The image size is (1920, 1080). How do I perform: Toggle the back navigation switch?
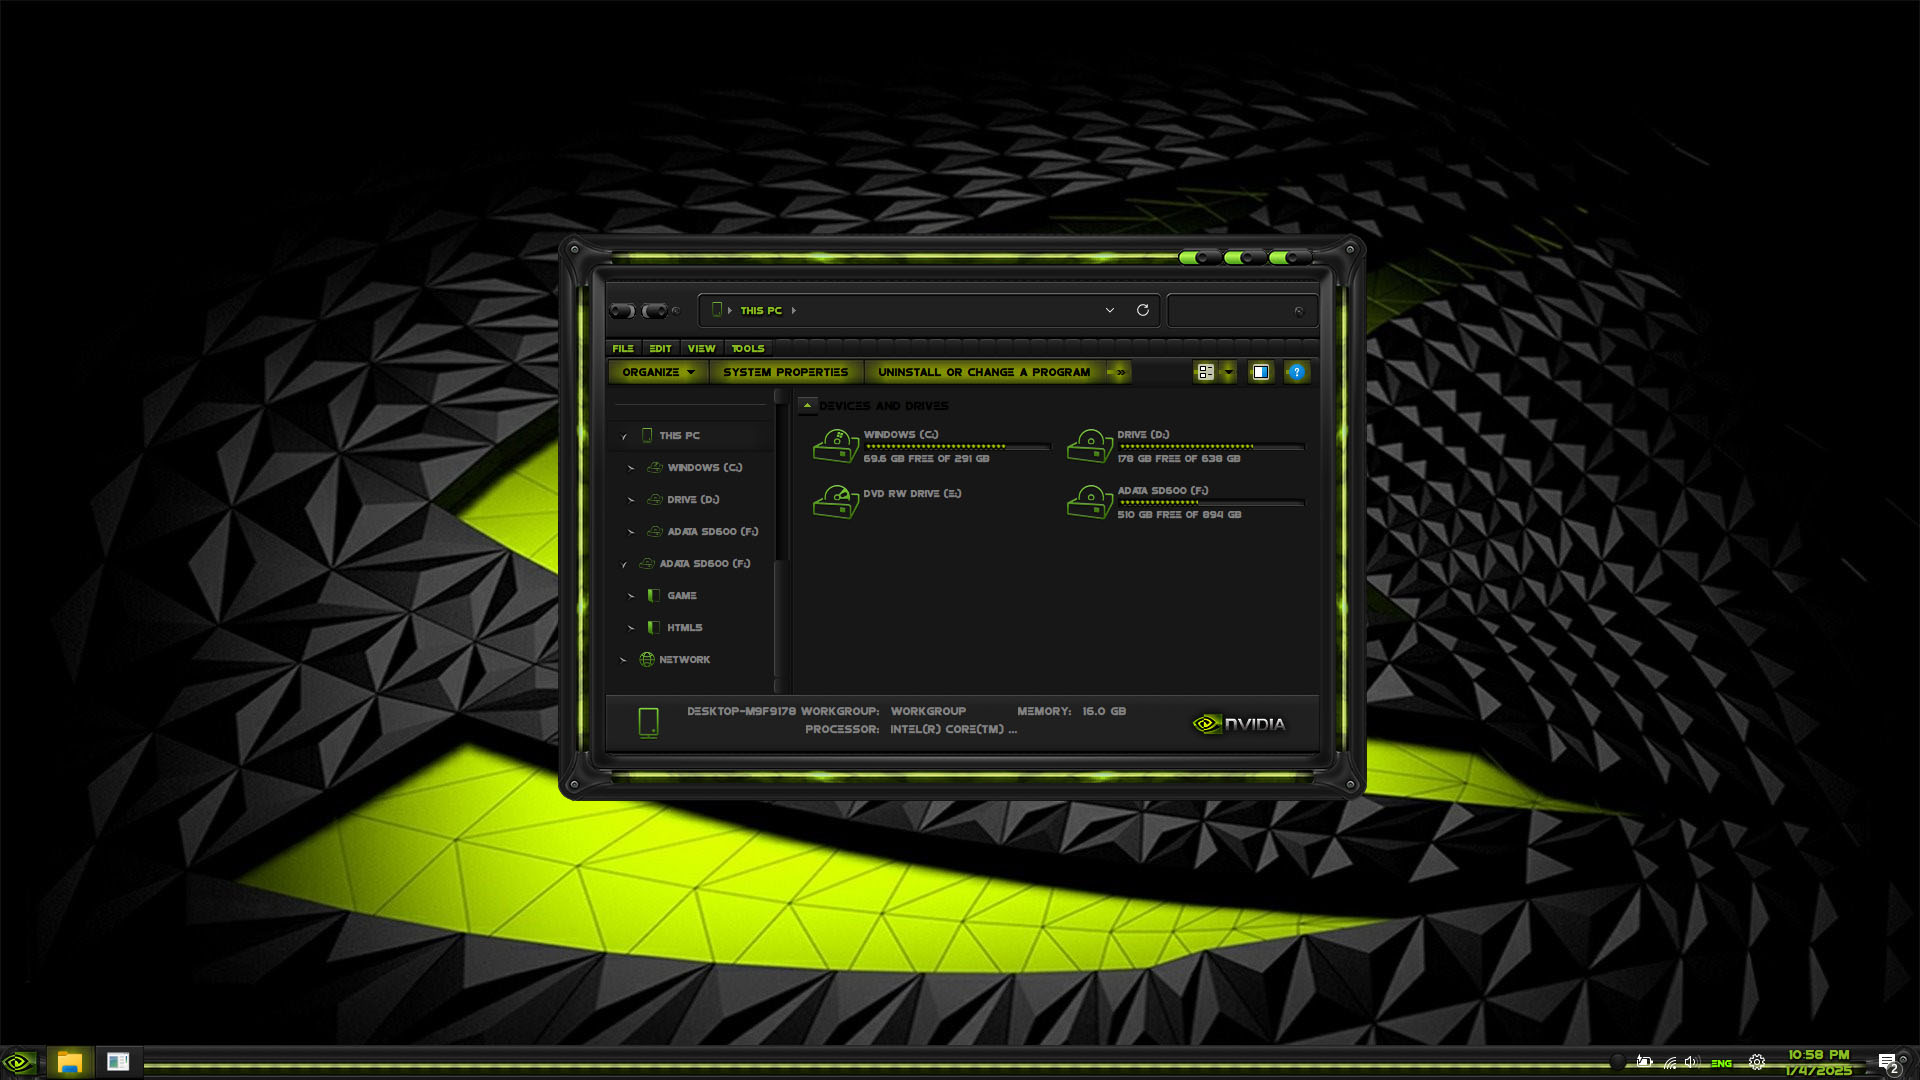click(622, 310)
